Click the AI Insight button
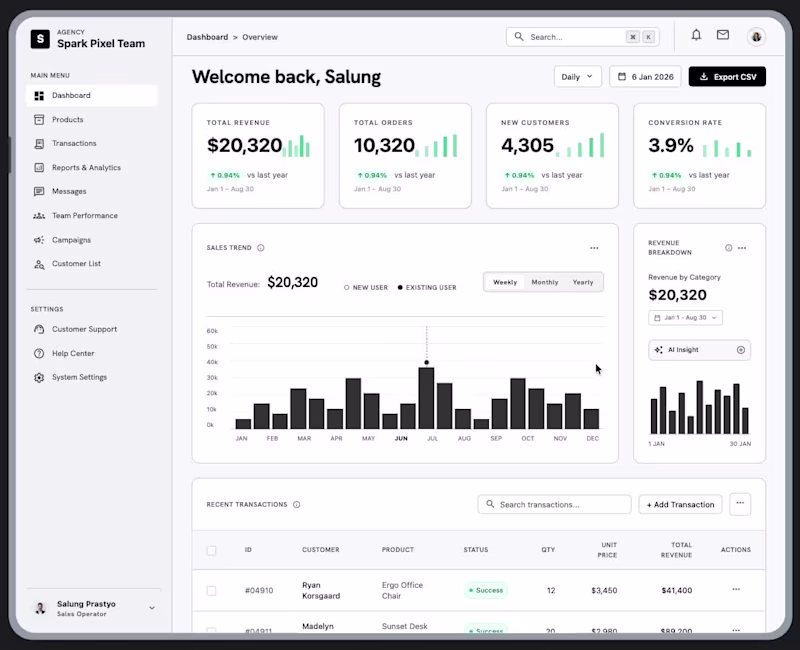This screenshot has width=800, height=650. (699, 350)
